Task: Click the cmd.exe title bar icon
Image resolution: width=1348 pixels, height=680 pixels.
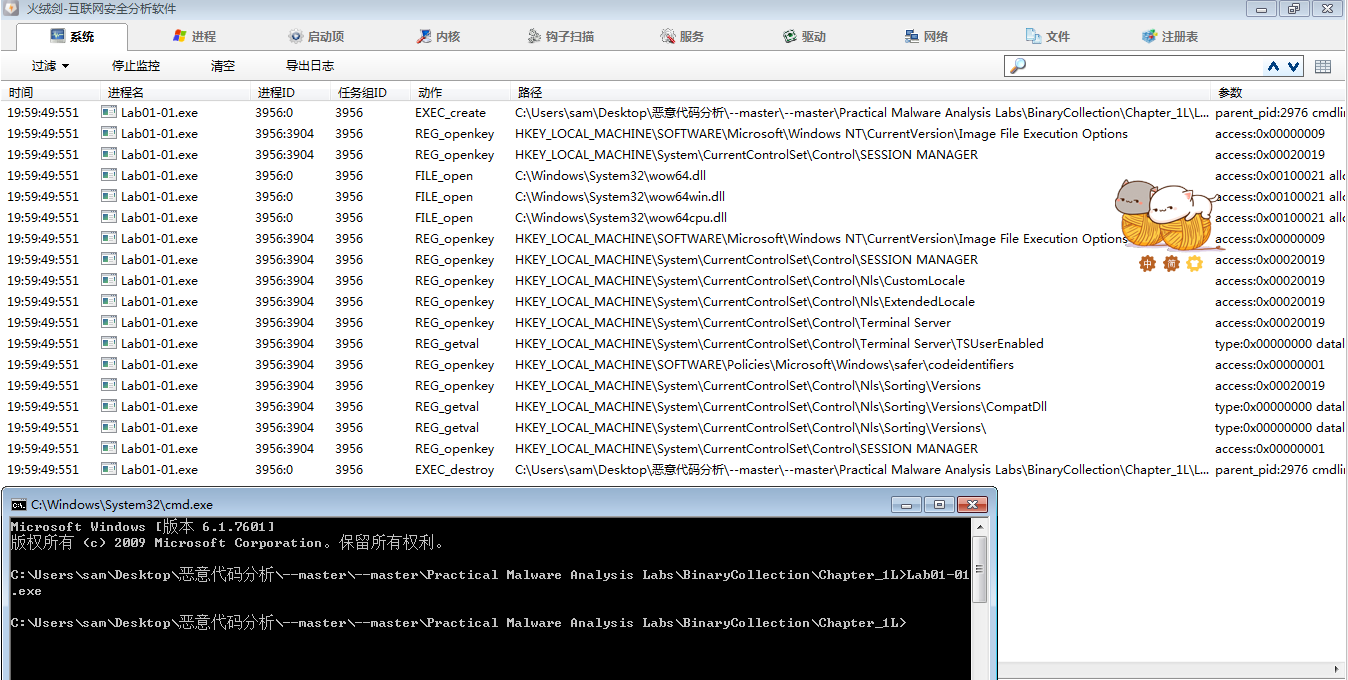Action: point(19,505)
